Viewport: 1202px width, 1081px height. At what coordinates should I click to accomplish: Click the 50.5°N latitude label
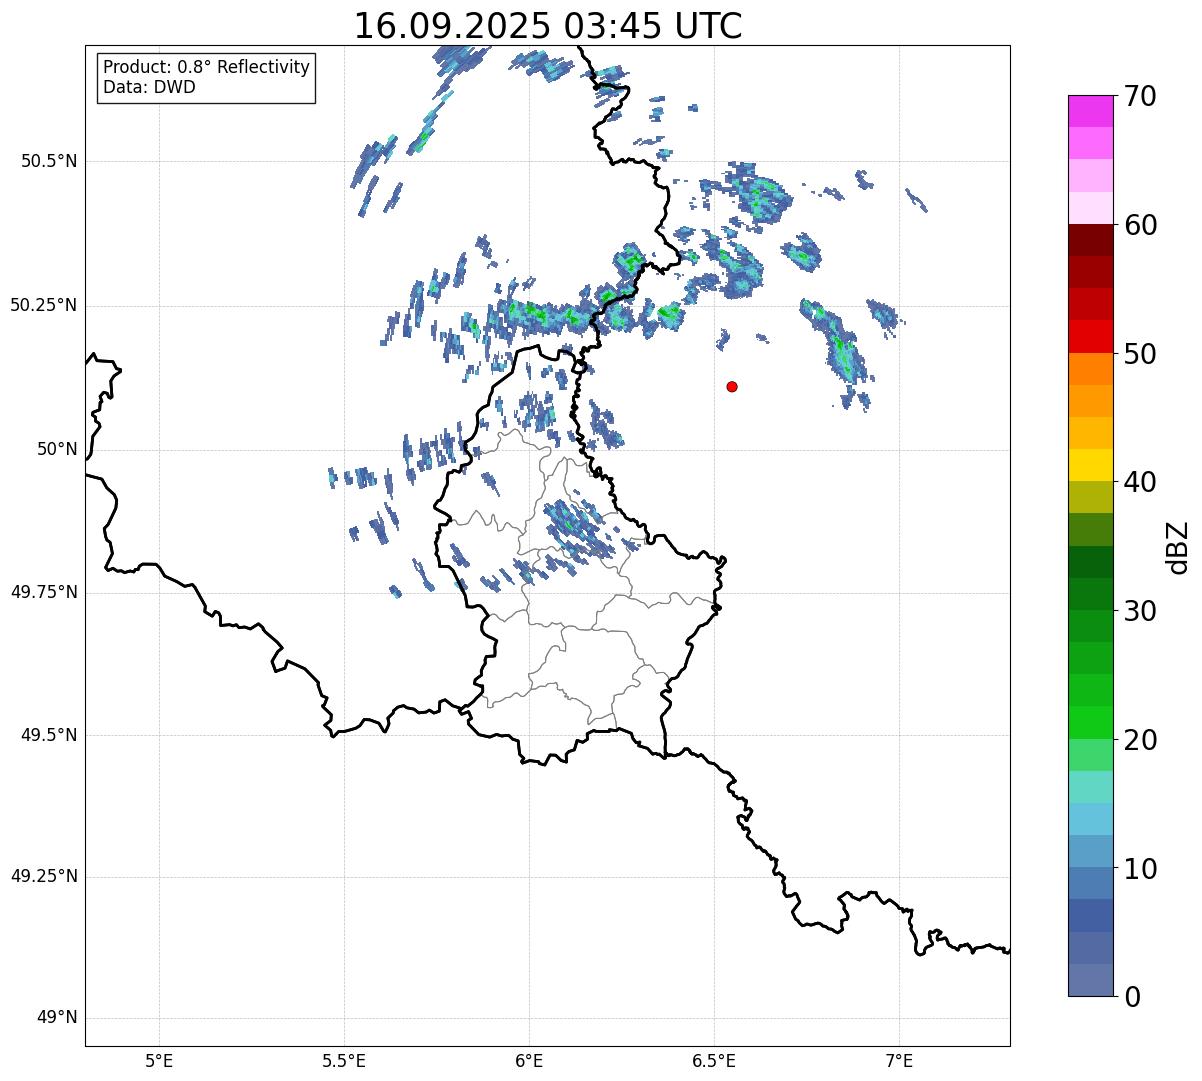coord(49,161)
